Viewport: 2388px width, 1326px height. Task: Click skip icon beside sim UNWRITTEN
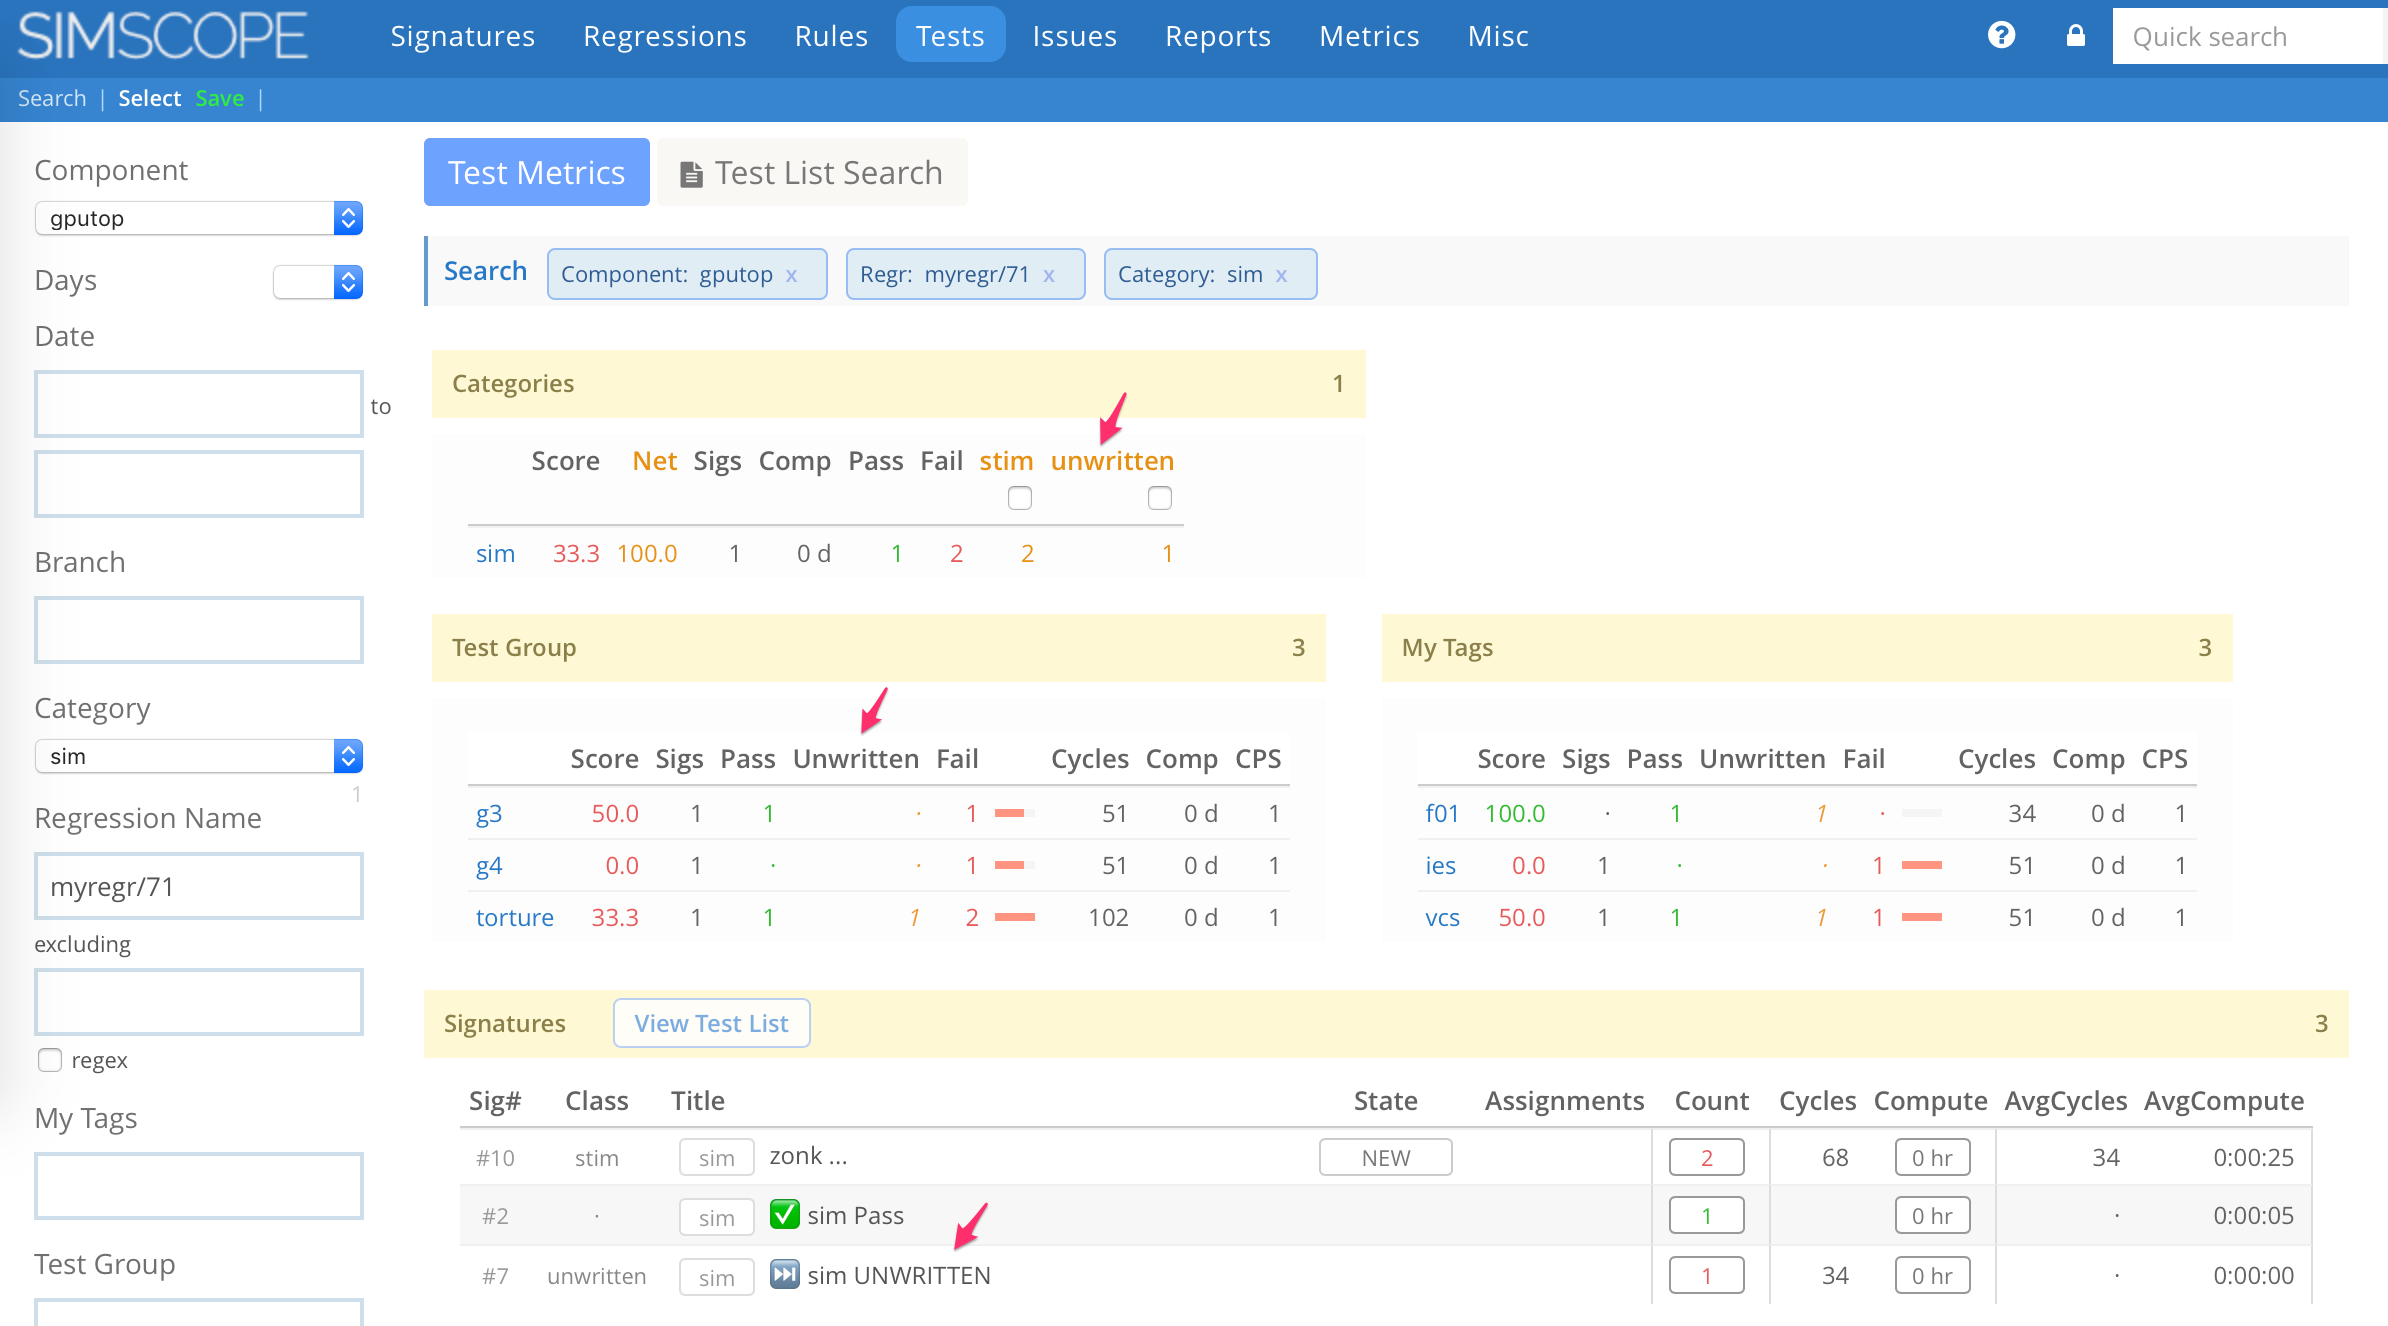coord(784,1274)
